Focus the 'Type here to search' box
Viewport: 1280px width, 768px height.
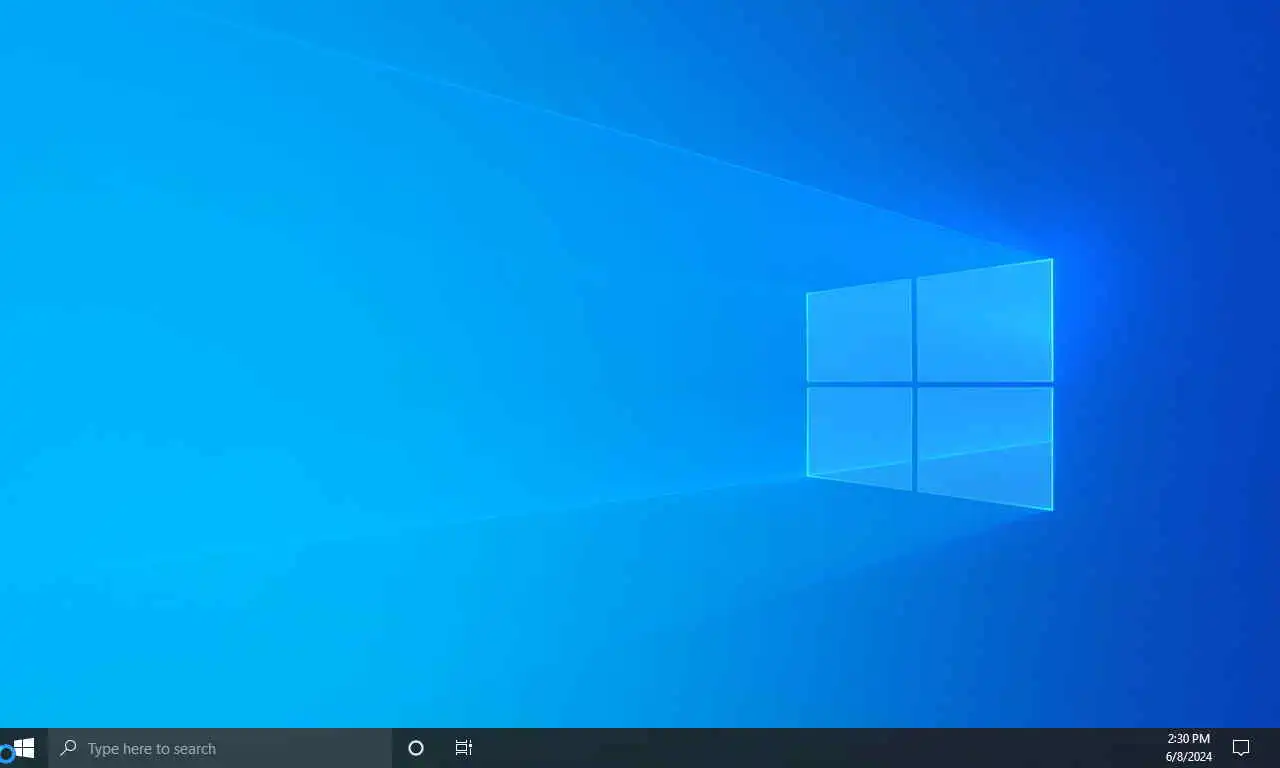pyautogui.click(x=220, y=748)
